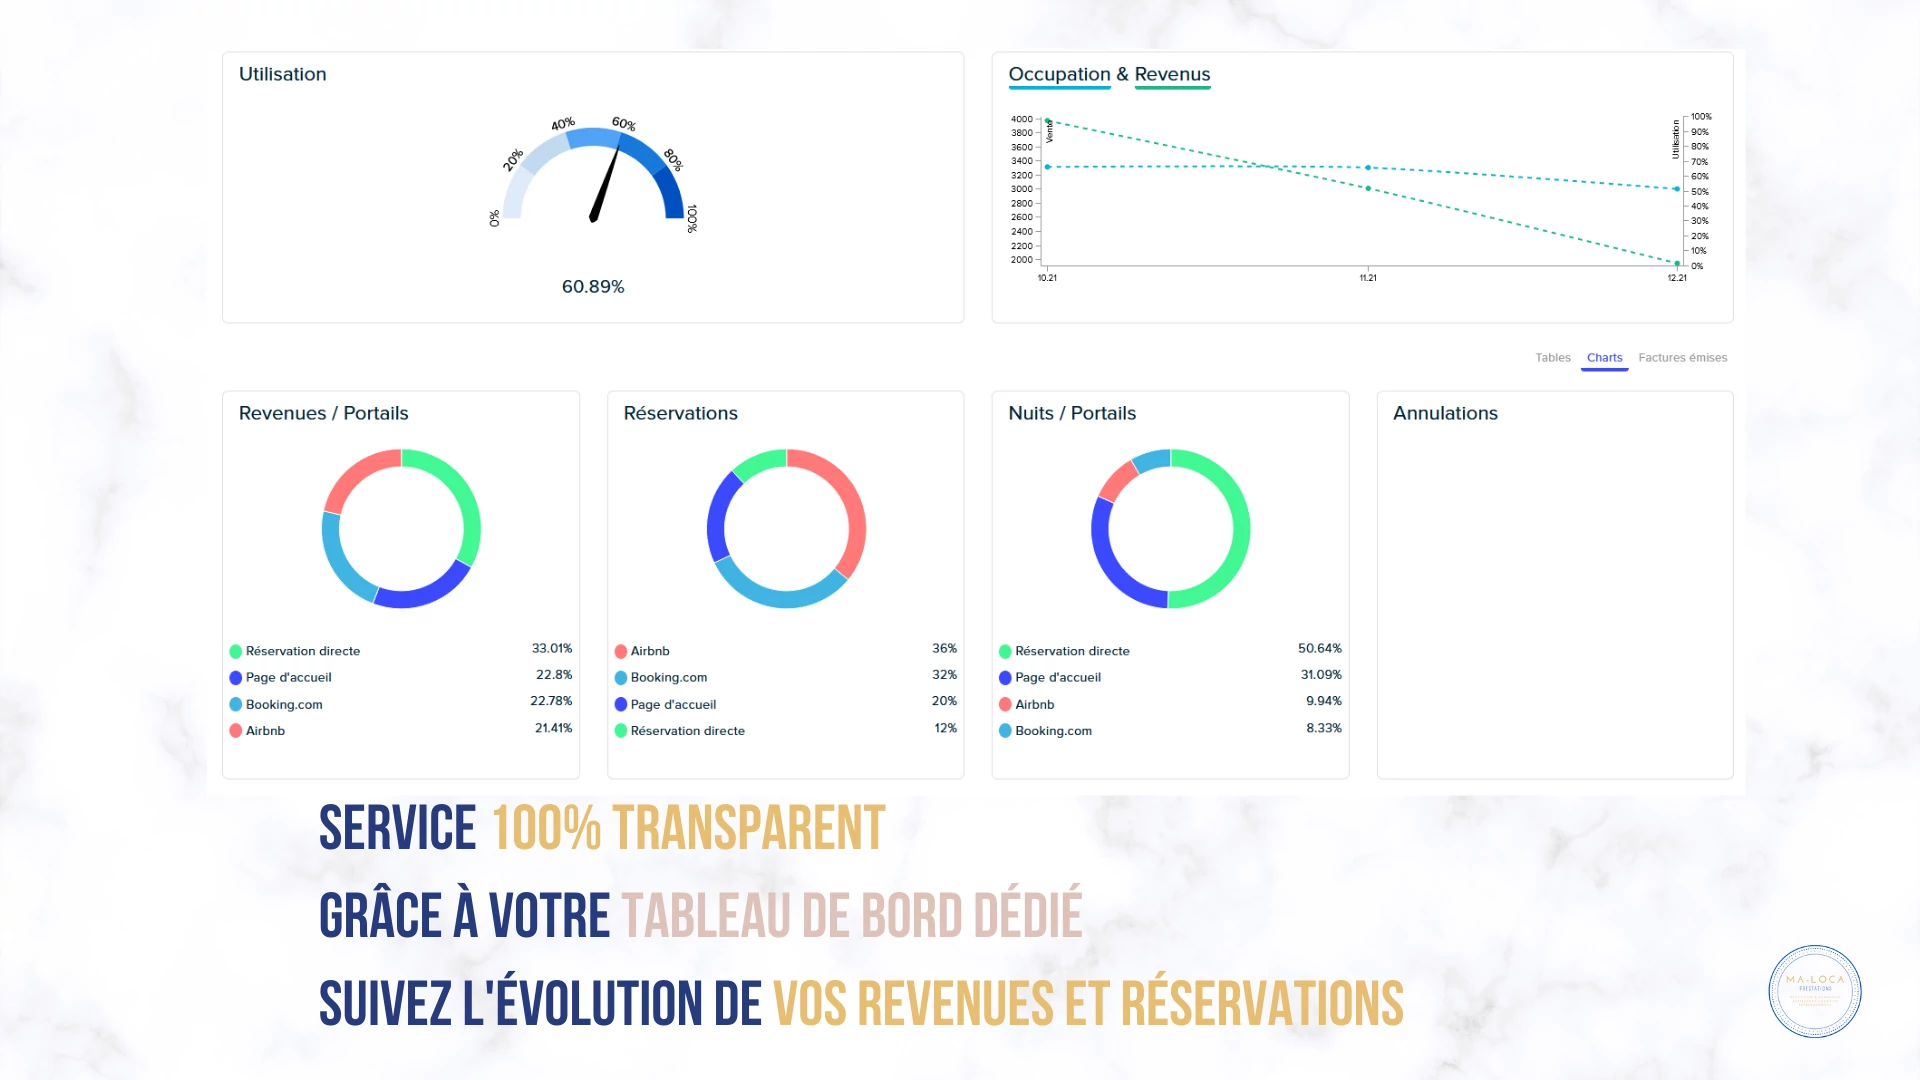Image resolution: width=1920 pixels, height=1080 pixels.
Task: Click the 33.01% value in Revenues legend
Action: click(552, 649)
